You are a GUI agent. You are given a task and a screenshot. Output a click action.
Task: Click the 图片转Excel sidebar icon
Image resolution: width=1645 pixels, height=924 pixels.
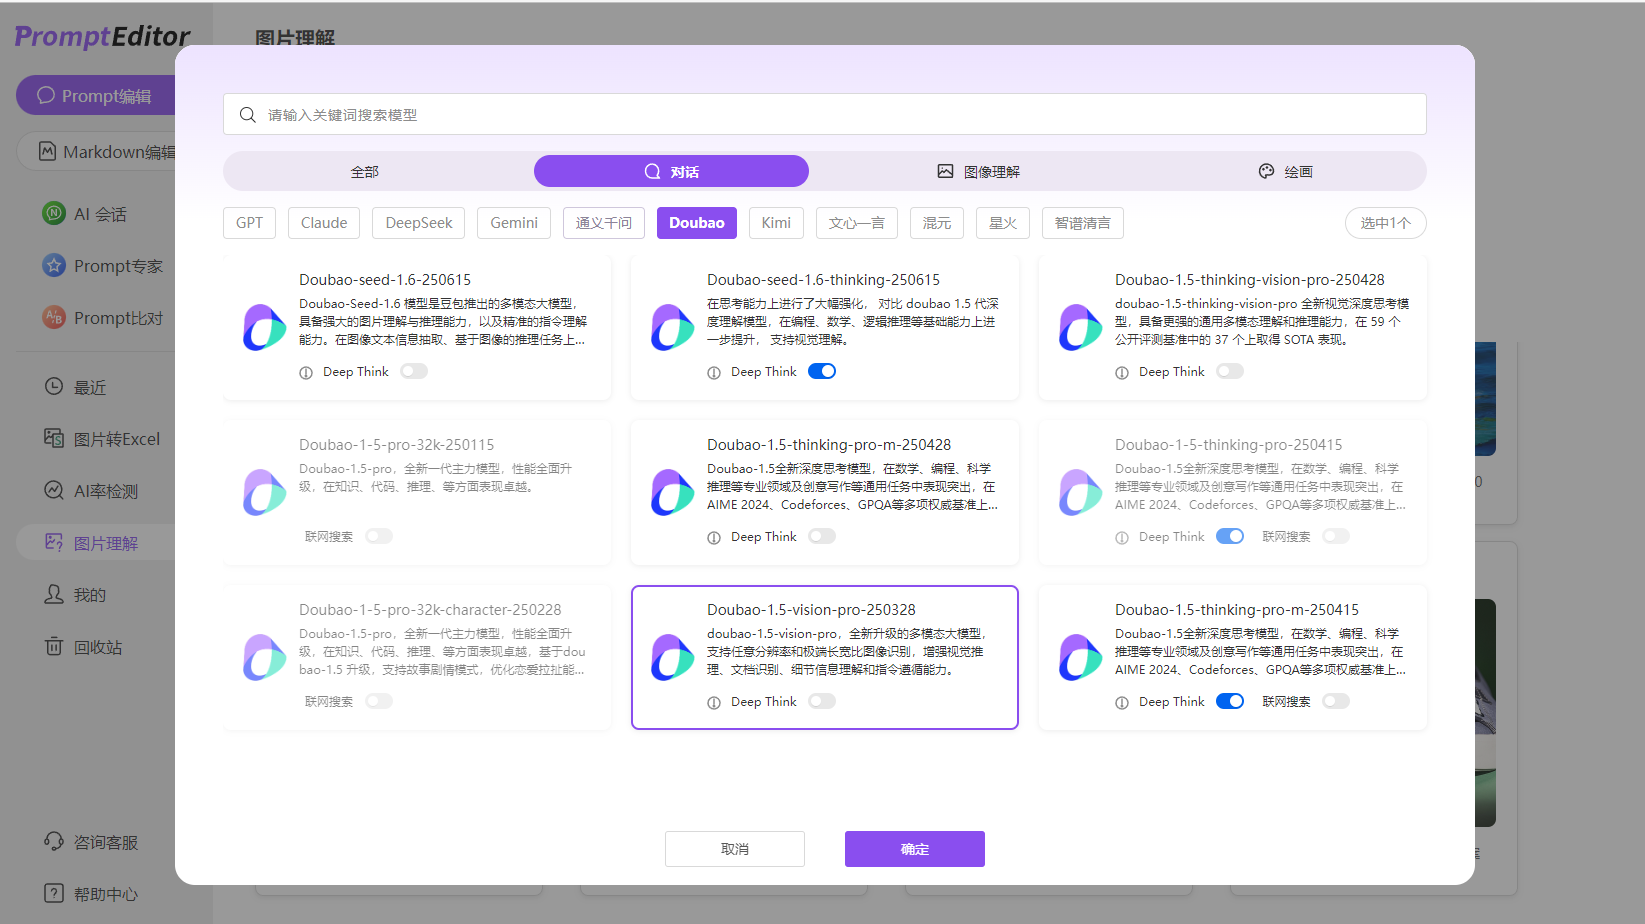[104, 438]
